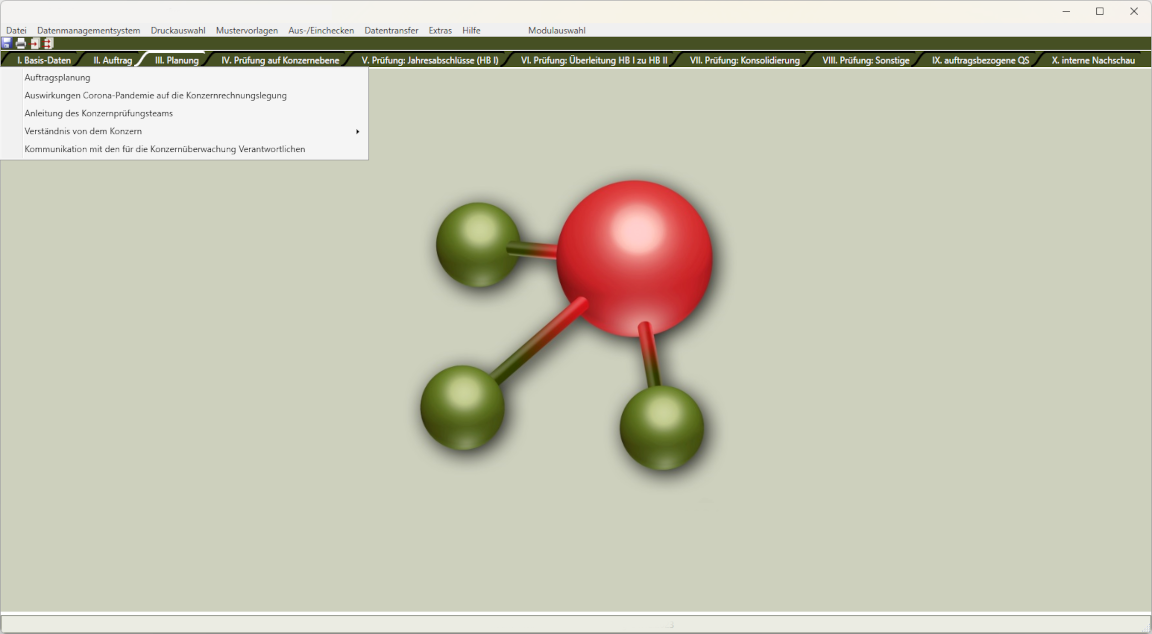This screenshot has width=1152, height=634.
Task: Open the Mustervorlagen menu
Action: coord(247,30)
